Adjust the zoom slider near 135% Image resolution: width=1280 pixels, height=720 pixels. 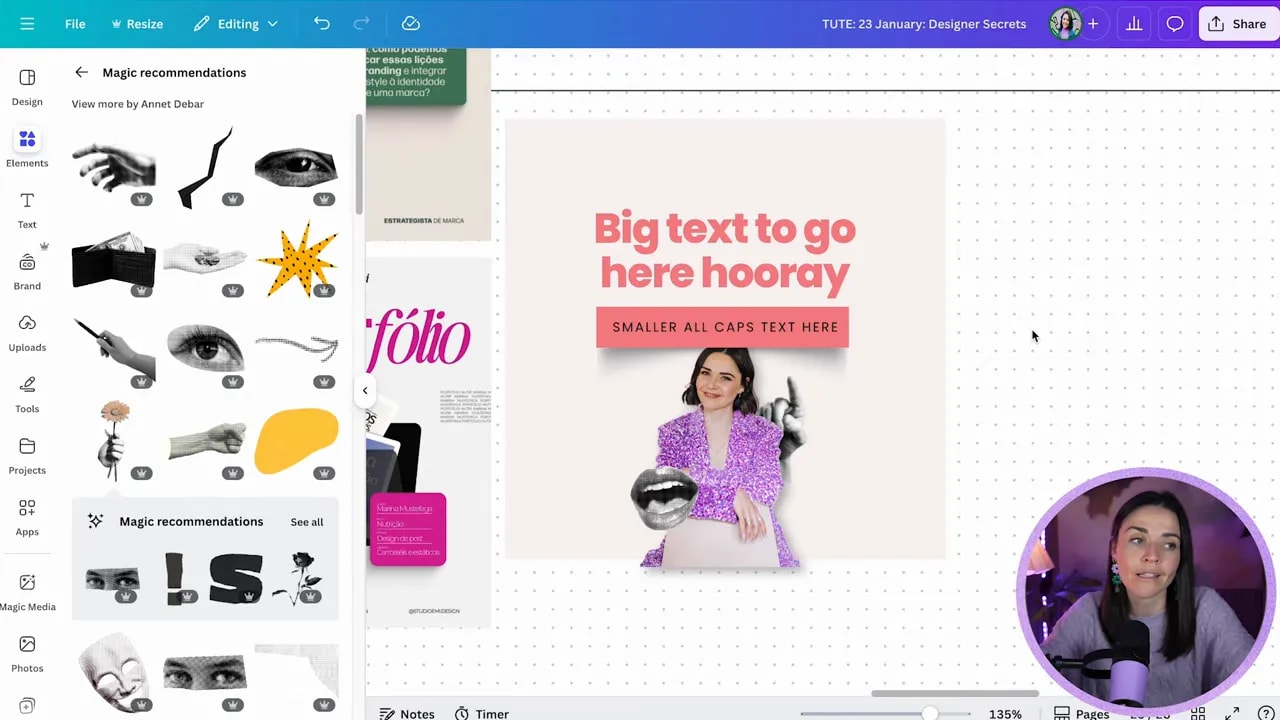point(930,714)
